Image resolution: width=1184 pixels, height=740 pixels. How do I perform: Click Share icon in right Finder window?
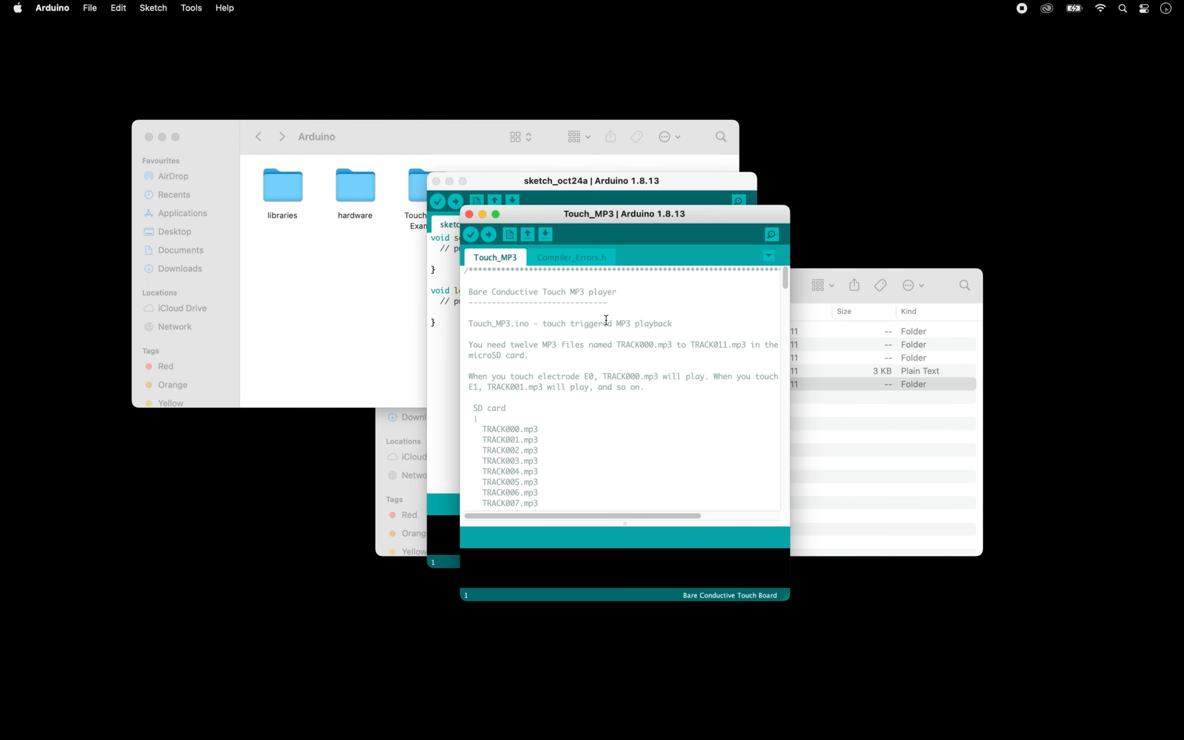pyautogui.click(x=854, y=285)
